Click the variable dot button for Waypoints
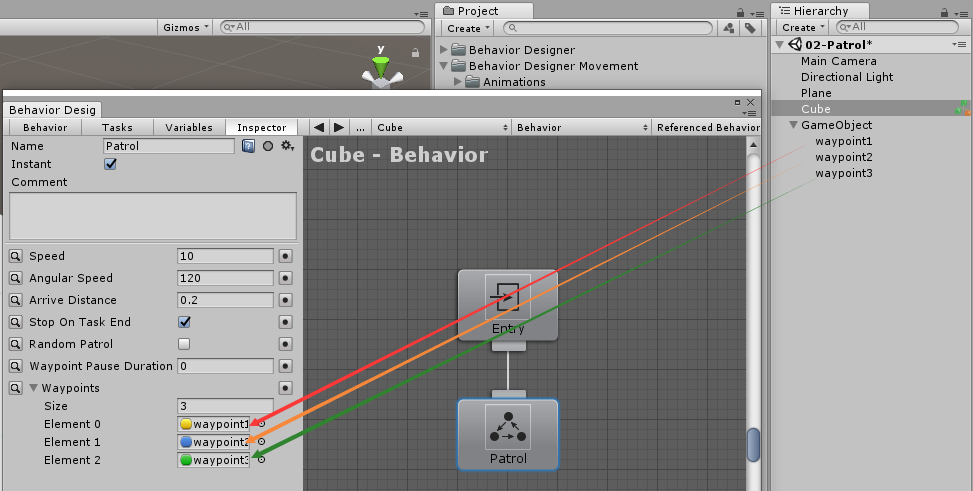973x491 pixels. point(285,389)
